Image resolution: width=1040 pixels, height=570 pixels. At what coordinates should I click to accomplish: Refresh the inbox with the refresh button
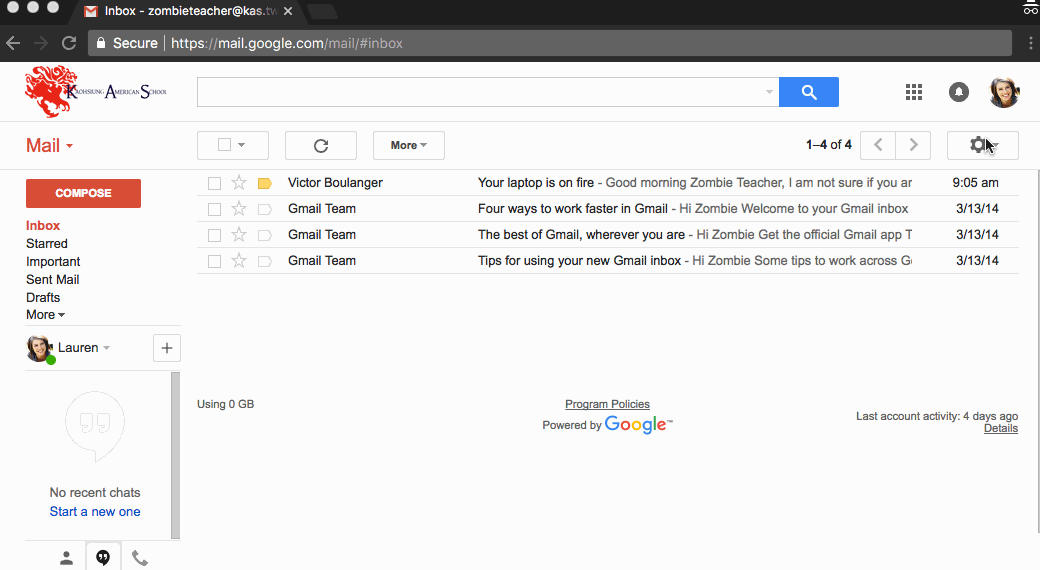point(321,145)
